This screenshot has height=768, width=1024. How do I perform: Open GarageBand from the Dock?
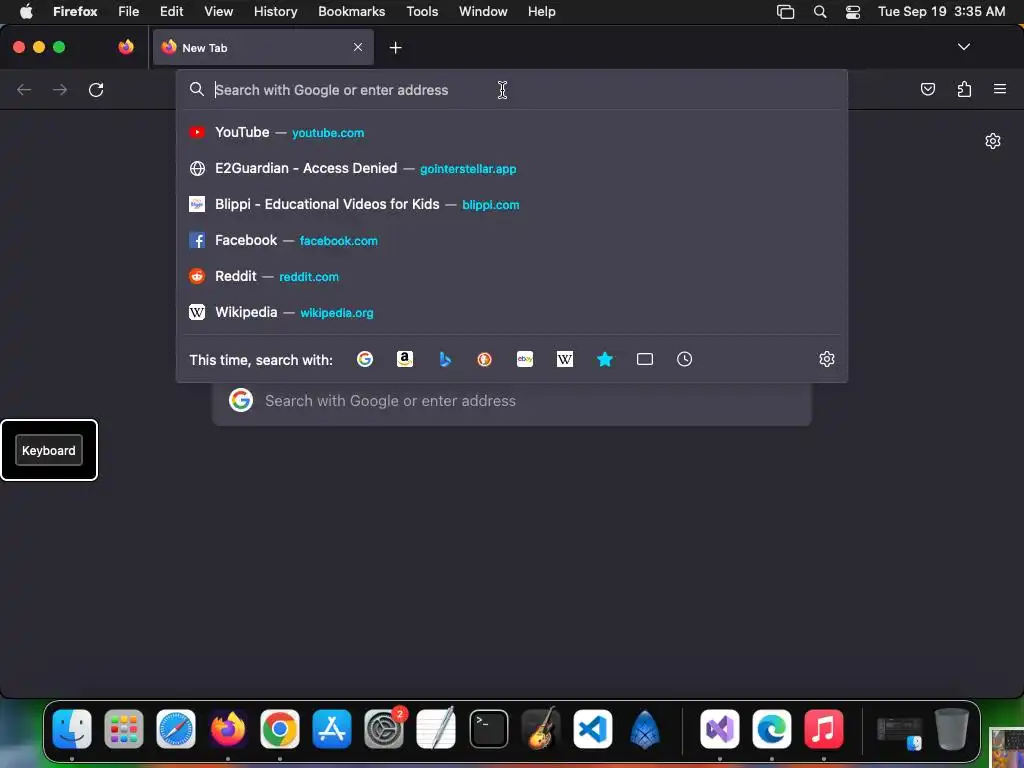click(541, 728)
